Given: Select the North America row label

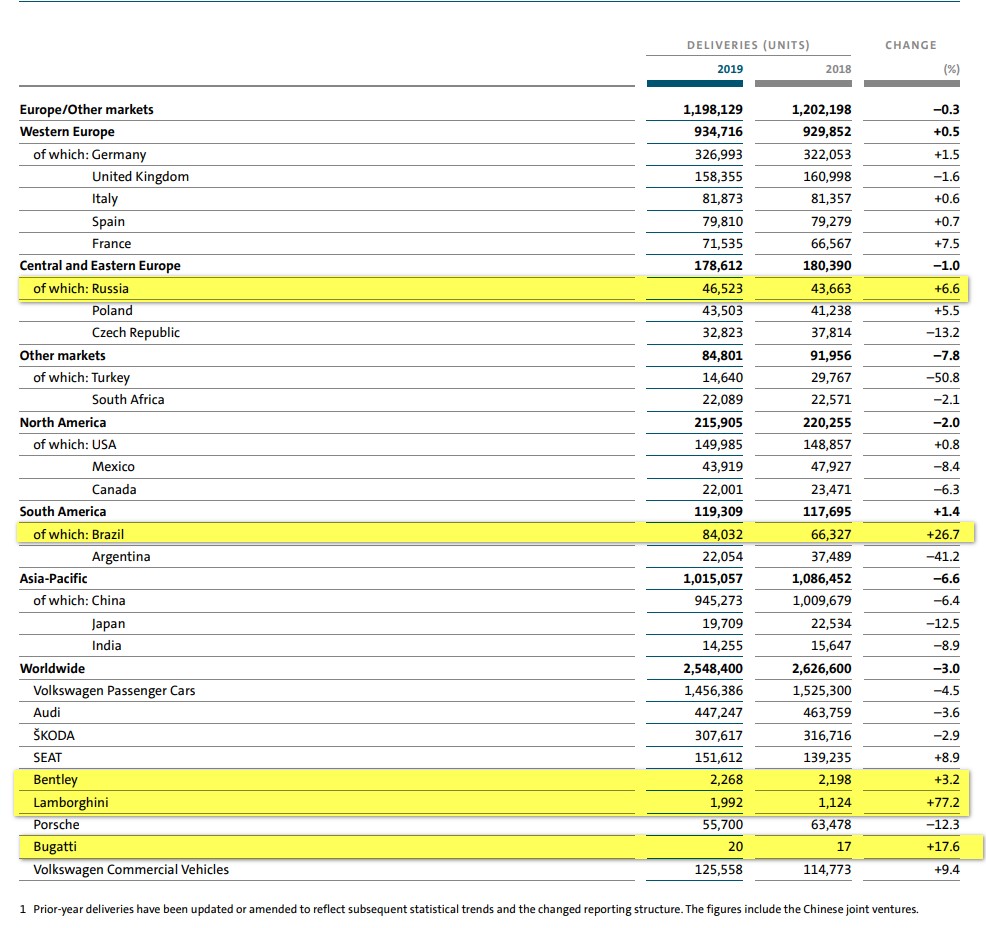Looking at the screenshot, I should pyautogui.click(x=63, y=423).
